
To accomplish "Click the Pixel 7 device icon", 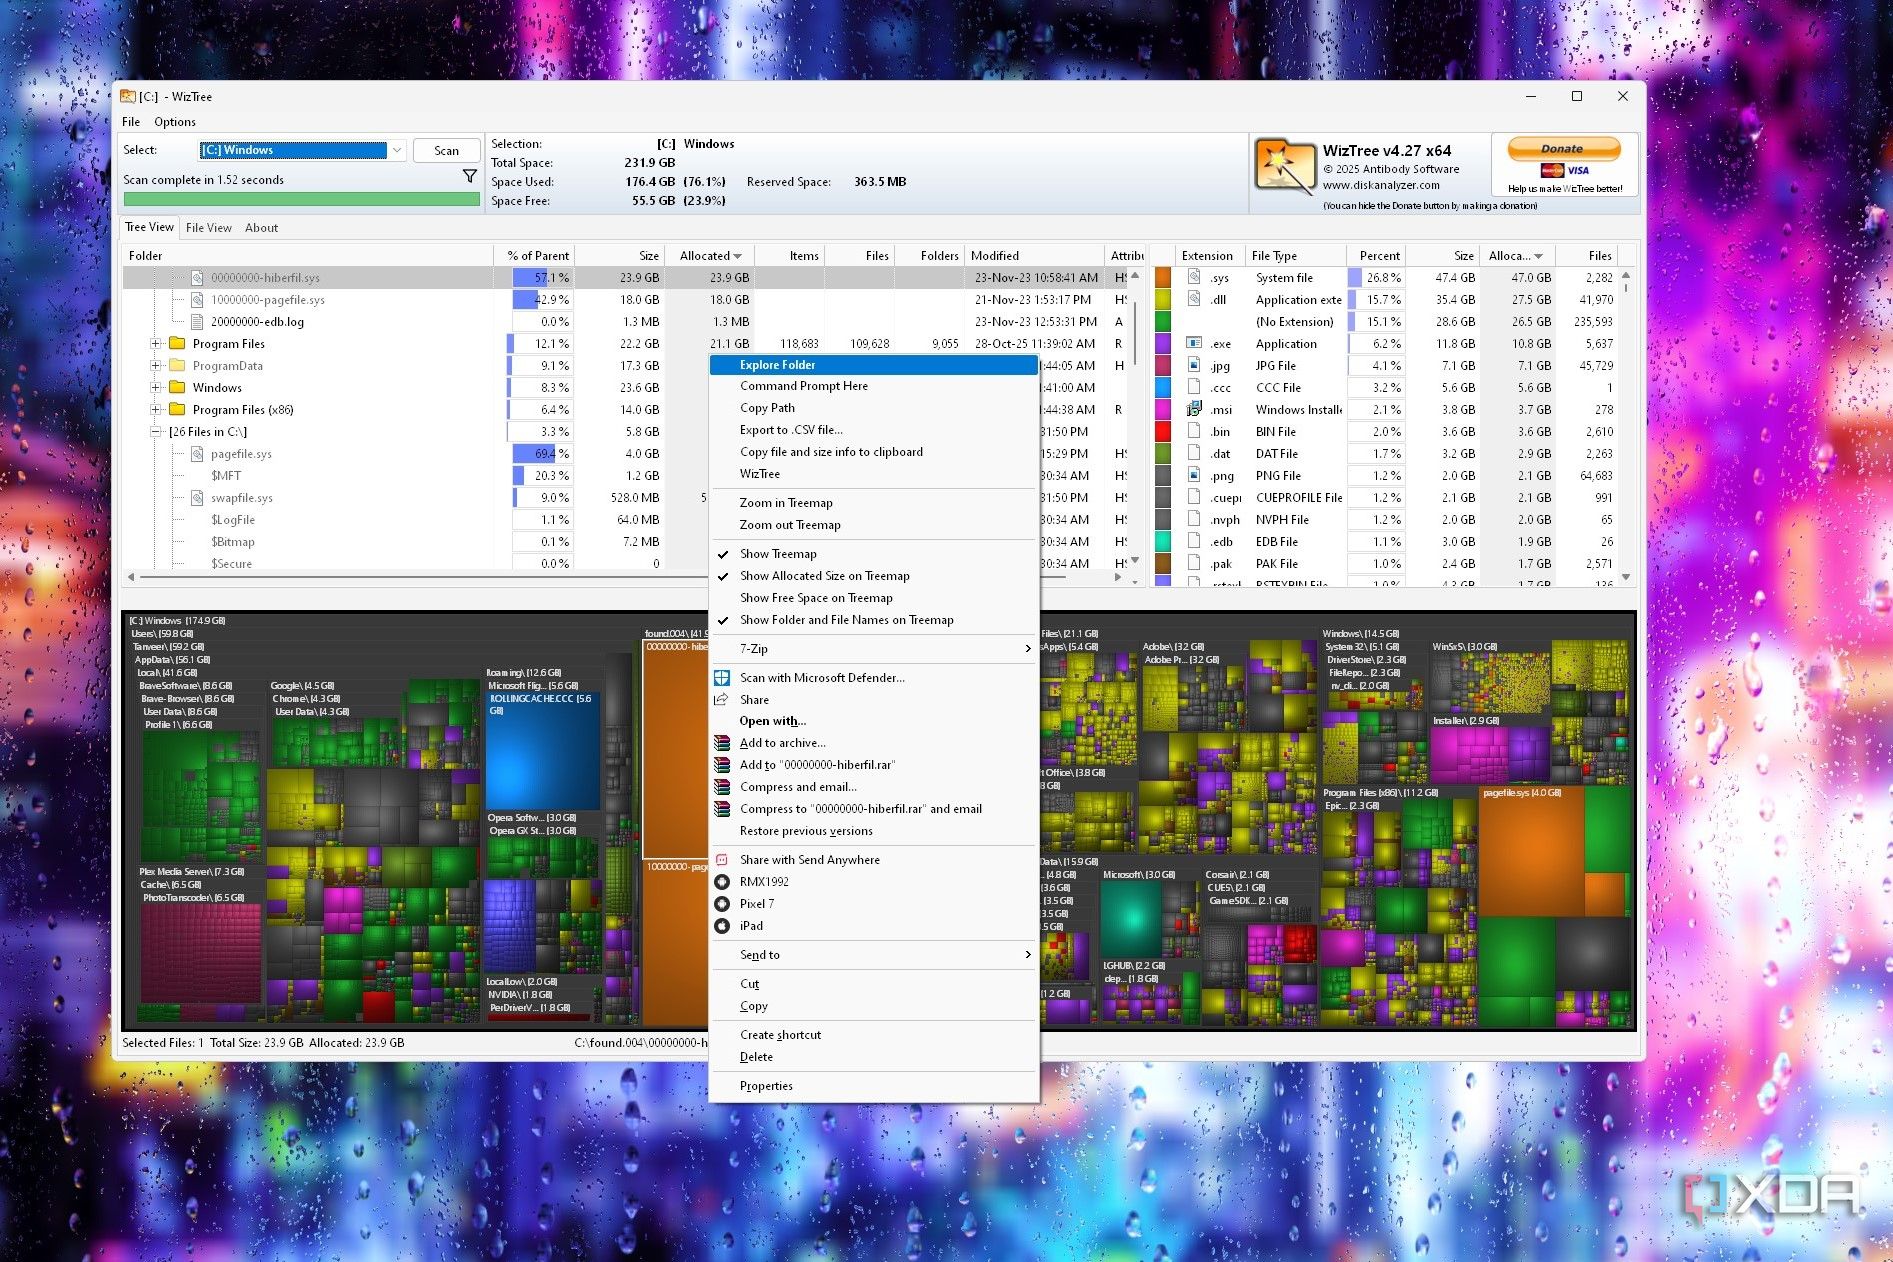I will pyautogui.click(x=722, y=904).
